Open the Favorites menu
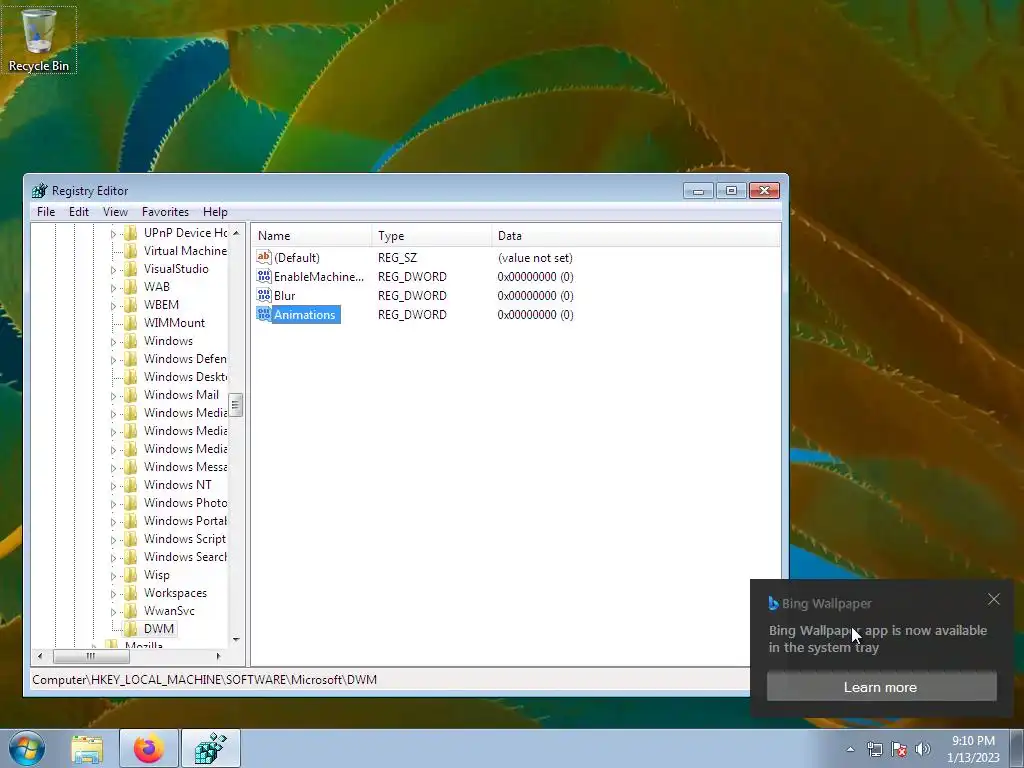The image size is (1024, 768). pyautogui.click(x=165, y=212)
